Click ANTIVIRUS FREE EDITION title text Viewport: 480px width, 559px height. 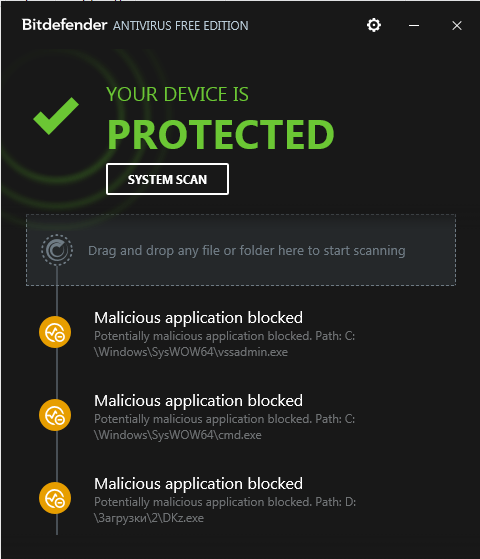181,26
